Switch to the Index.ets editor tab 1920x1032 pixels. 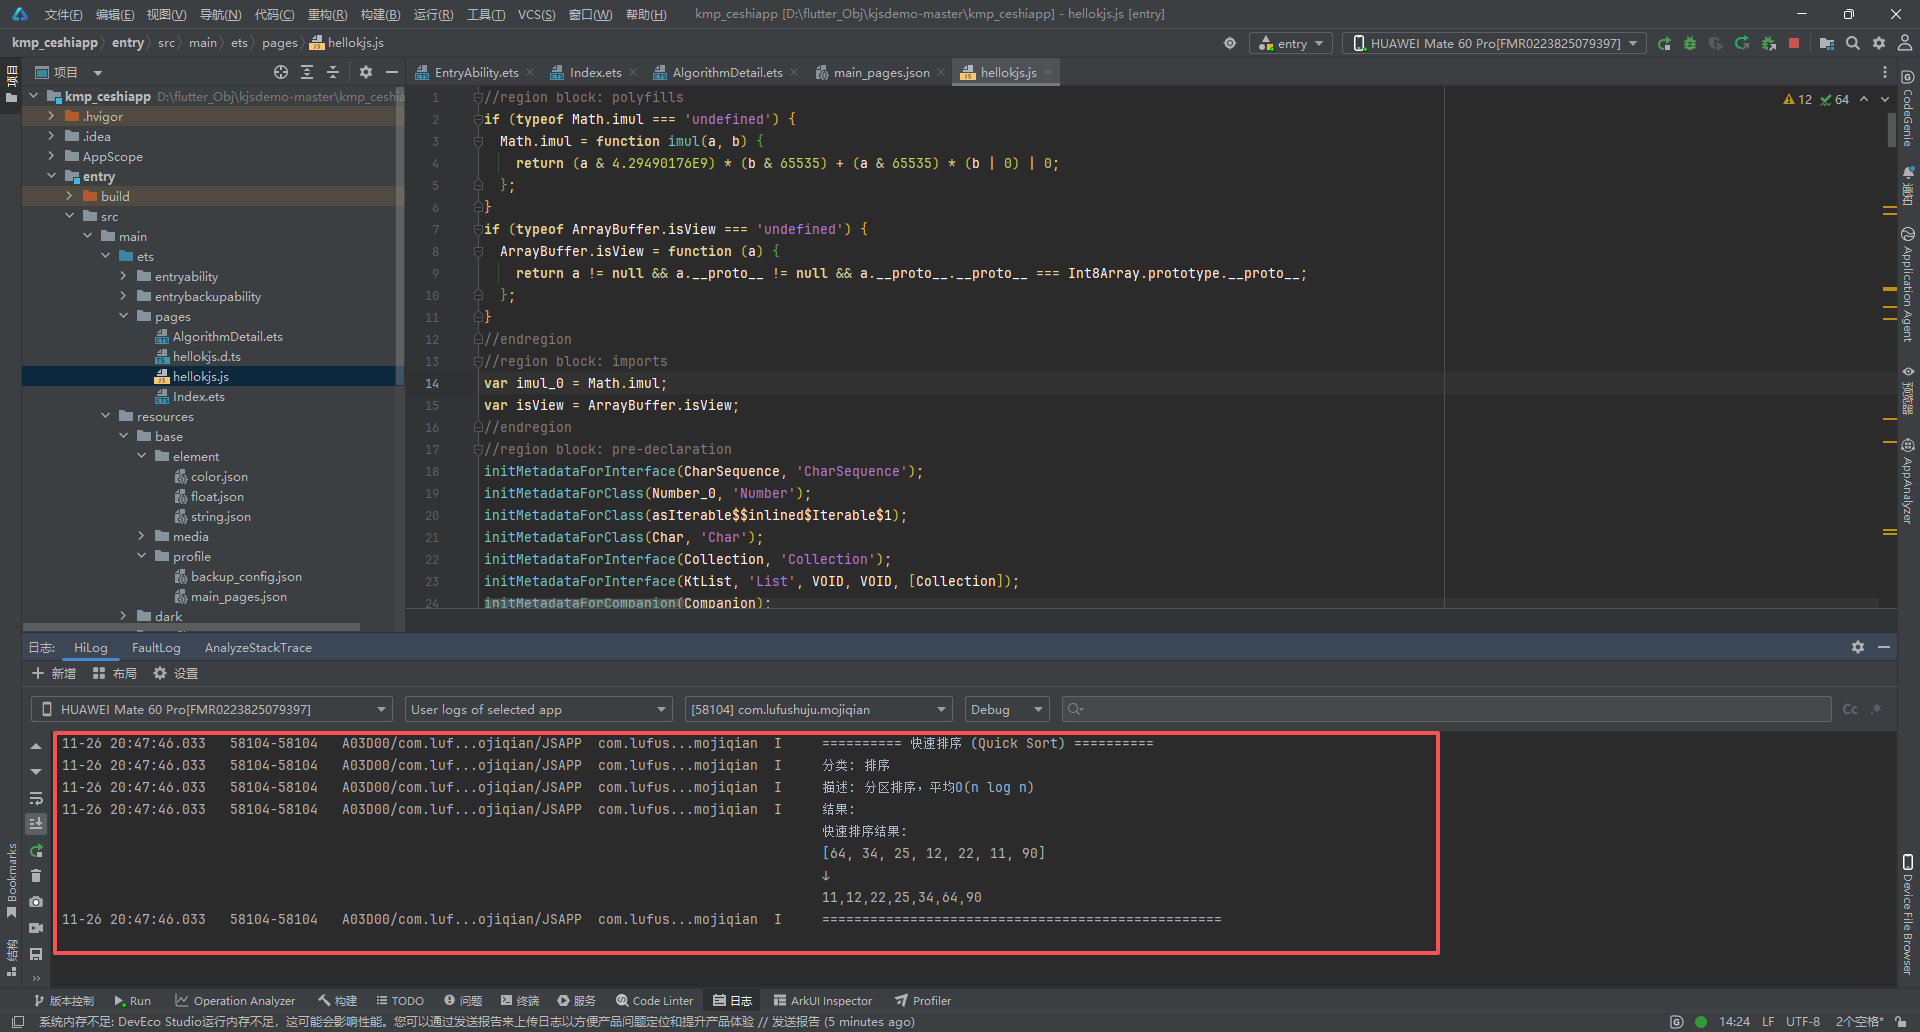[595, 72]
